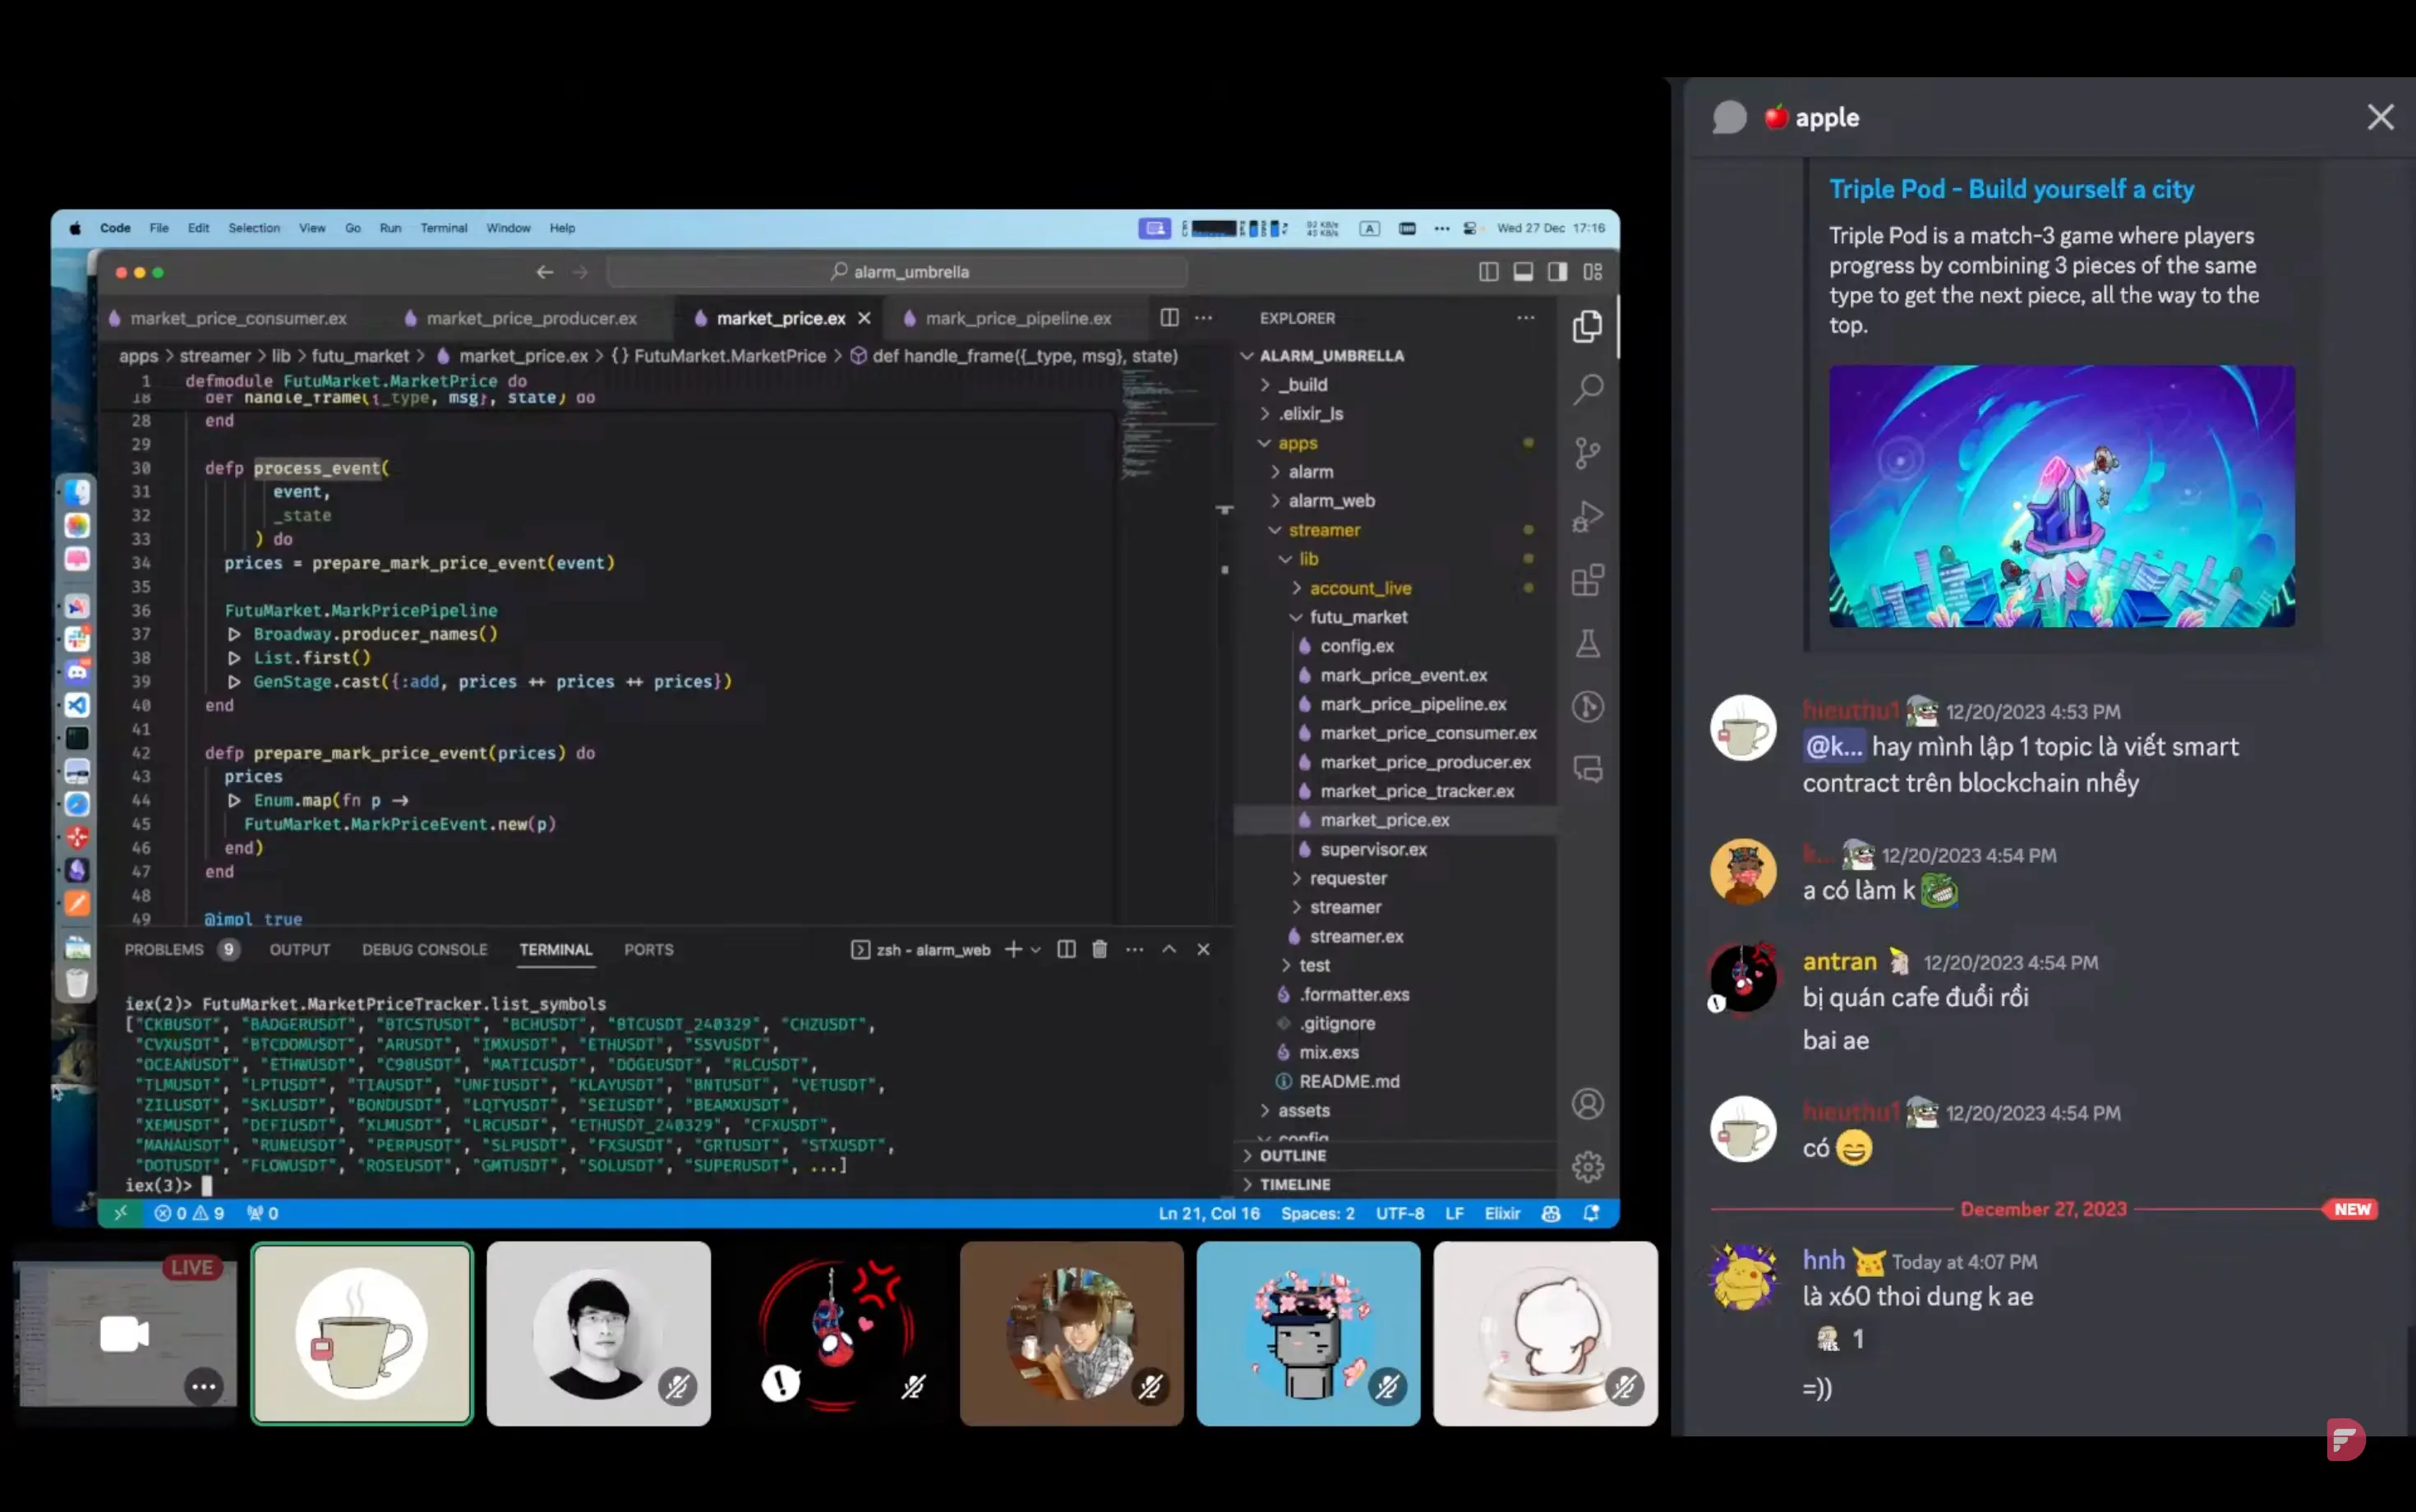Open the Copilot status icon in the status bar
This screenshot has width=2416, height=1512.
[x=1551, y=1213]
